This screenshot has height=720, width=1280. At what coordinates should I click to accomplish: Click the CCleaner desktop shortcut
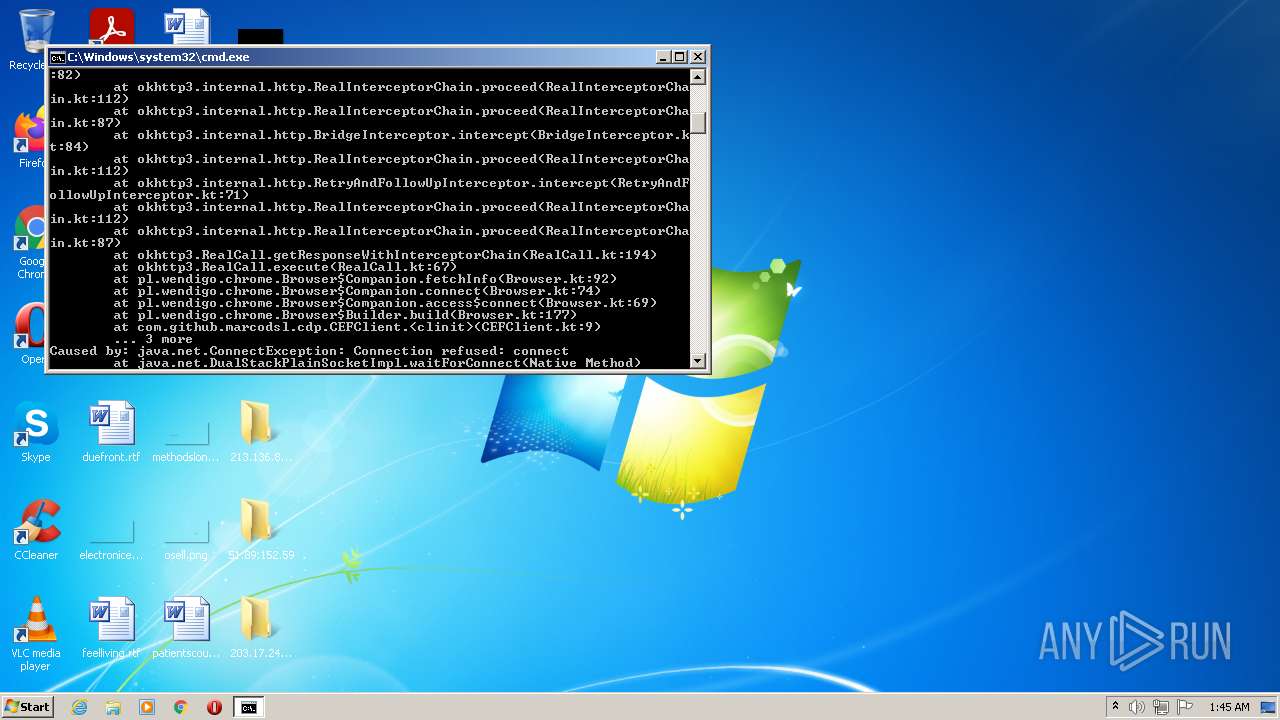point(36,530)
